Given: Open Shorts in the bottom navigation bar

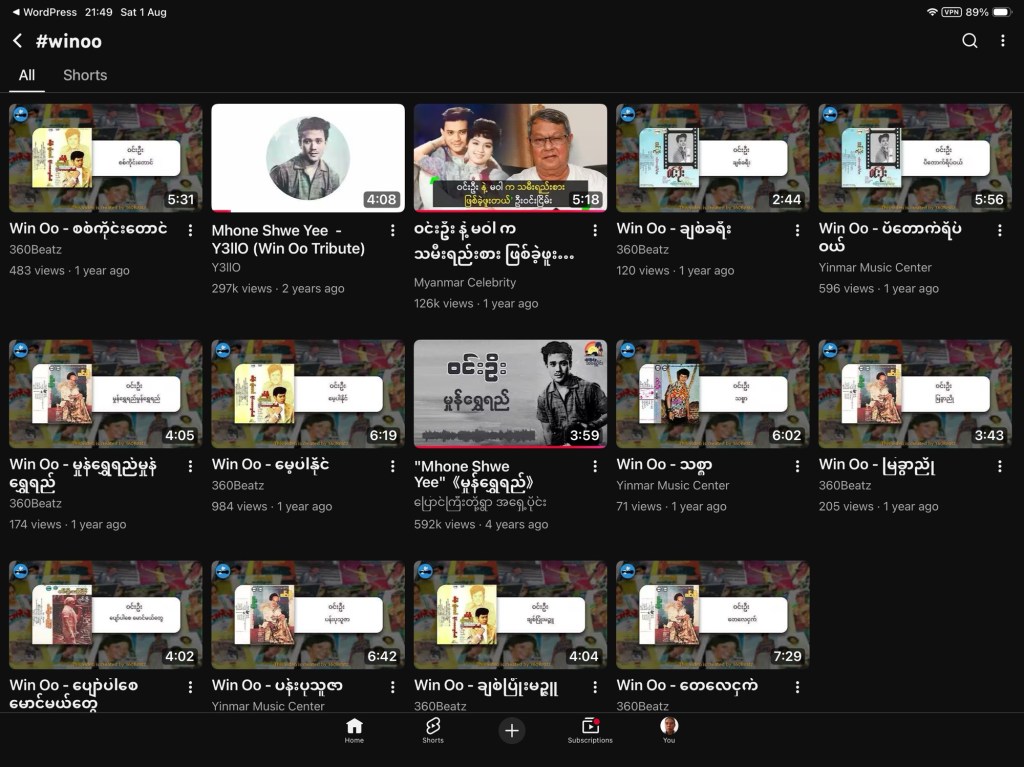Looking at the screenshot, I should click(432, 730).
